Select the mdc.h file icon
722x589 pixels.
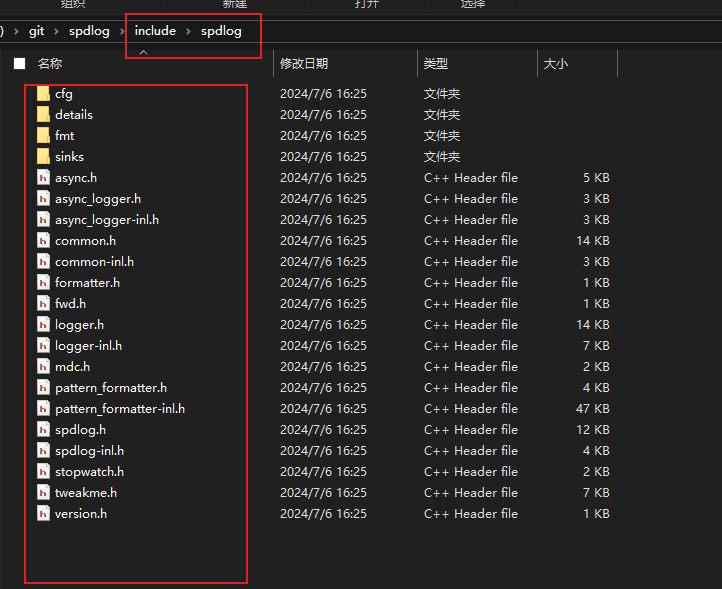pos(43,367)
